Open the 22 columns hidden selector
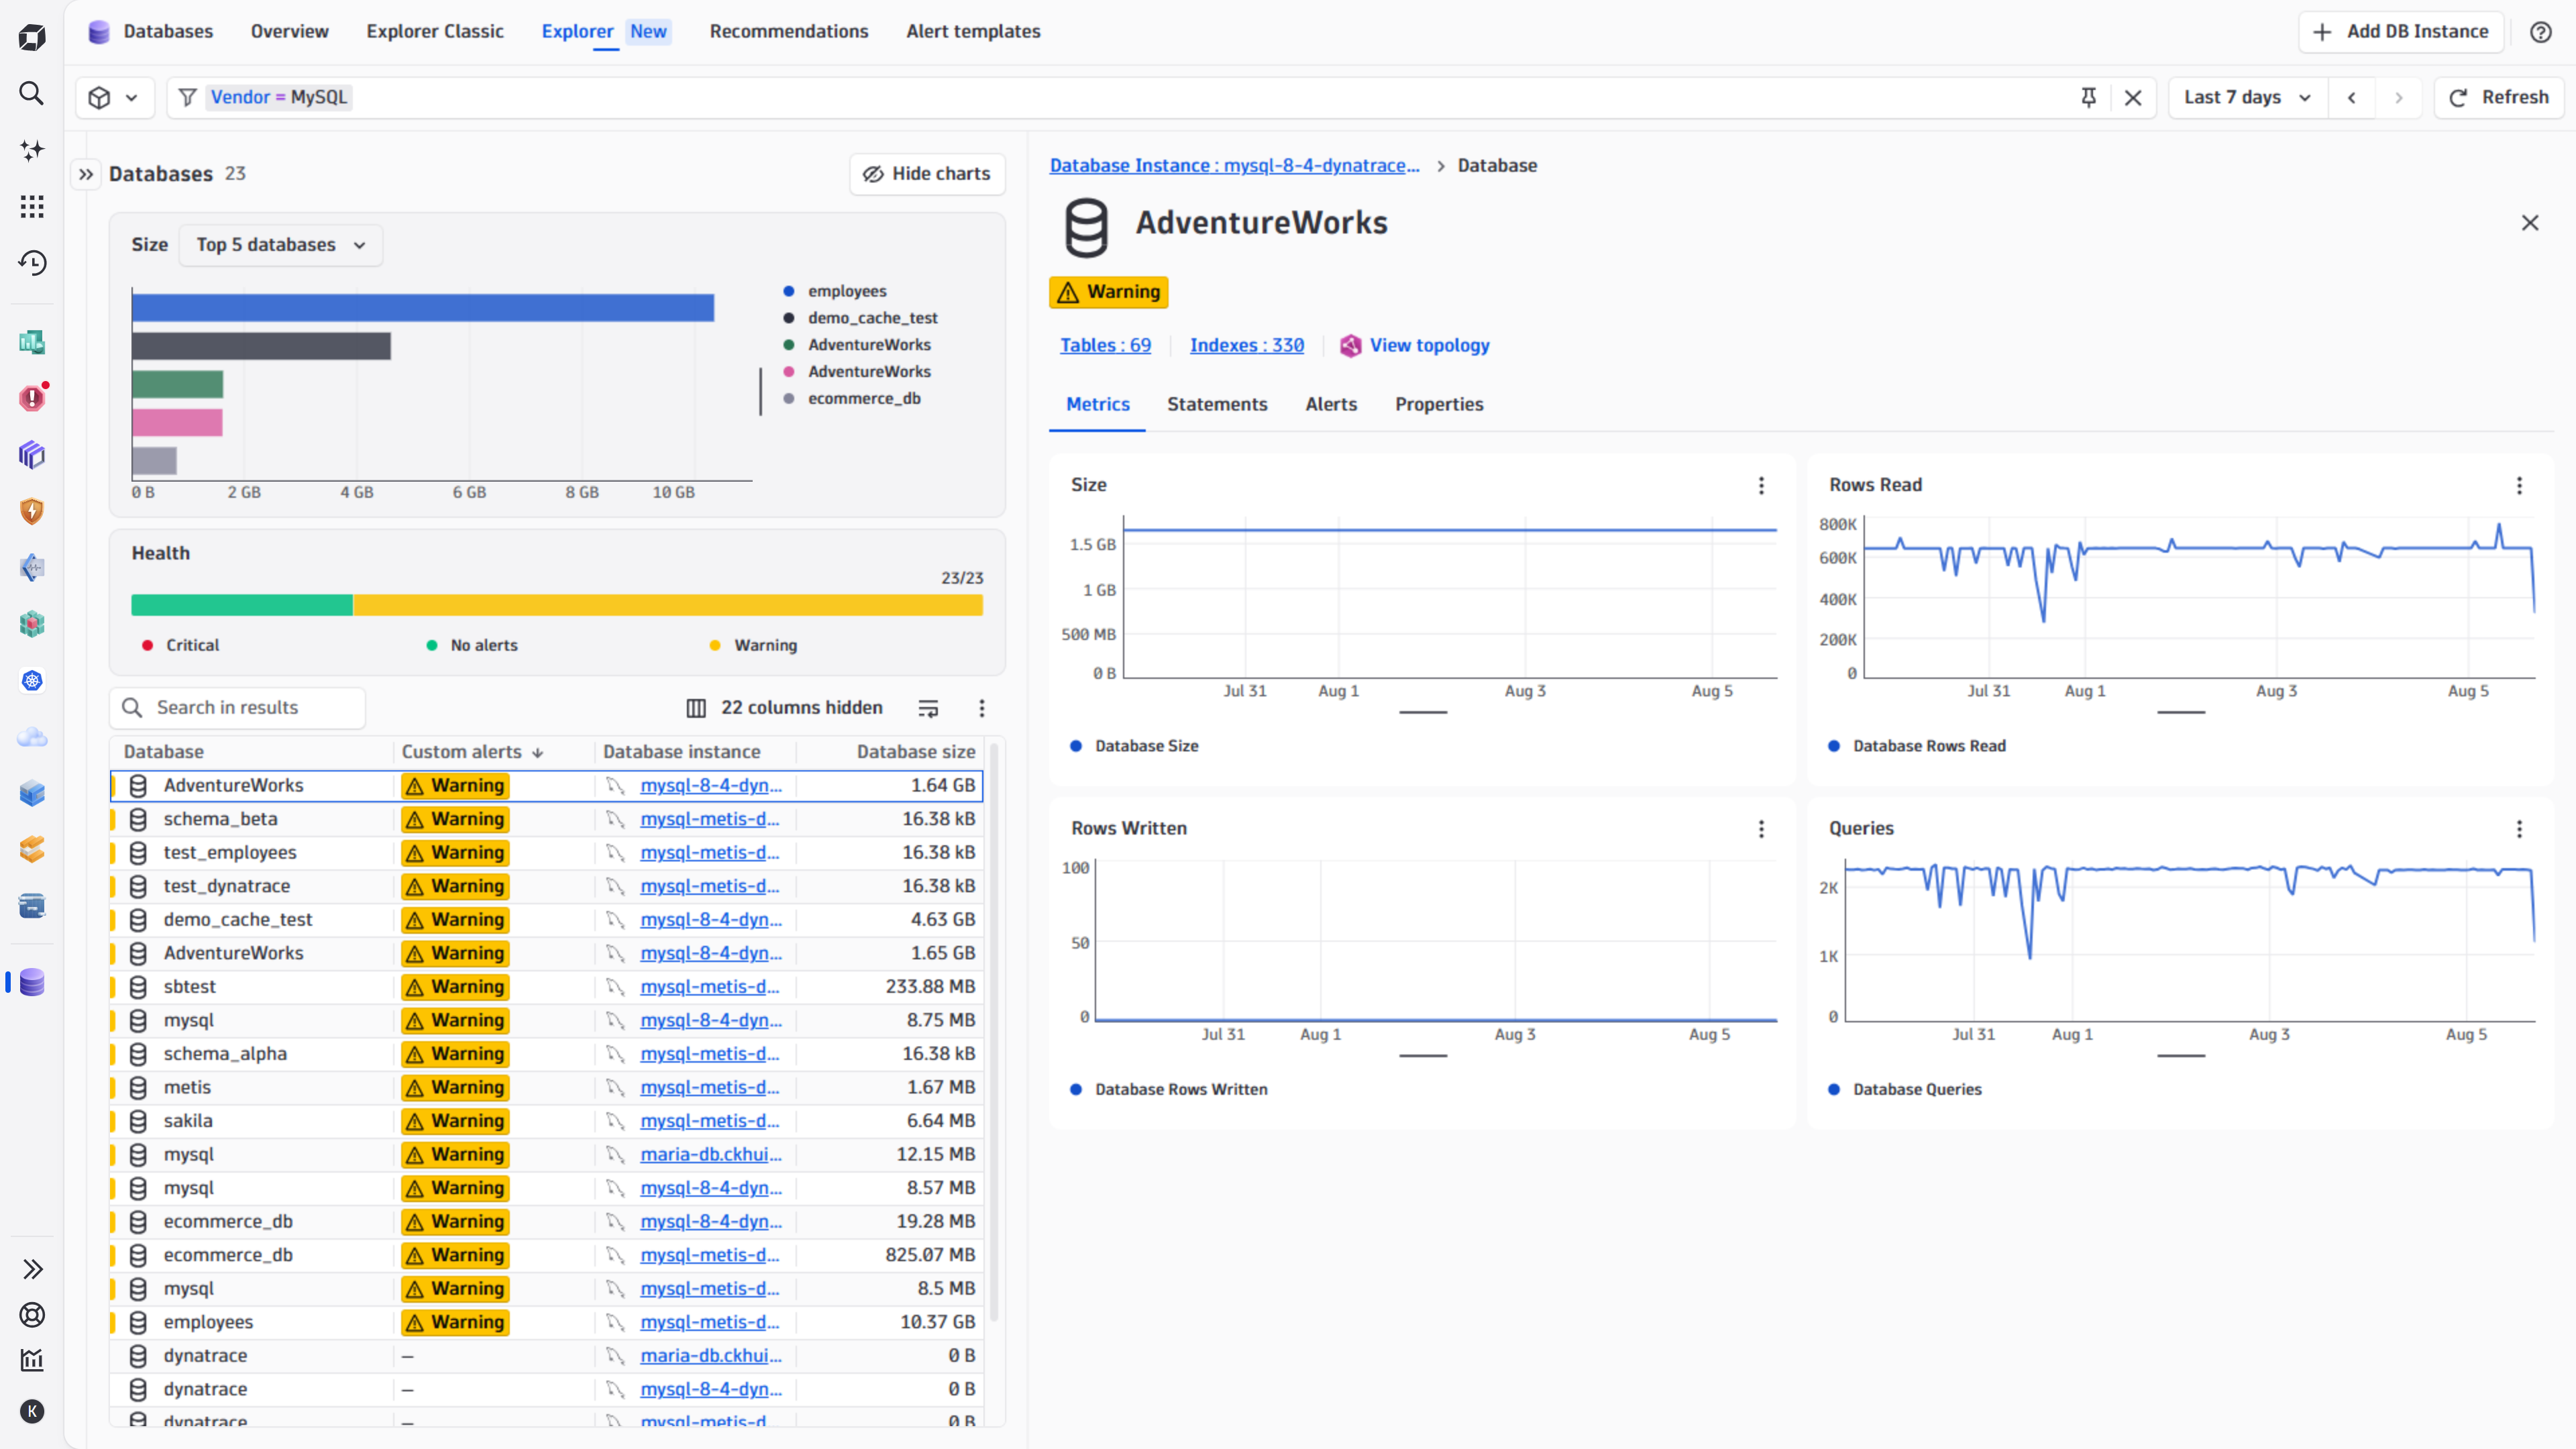This screenshot has width=2576, height=1449. point(785,708)
